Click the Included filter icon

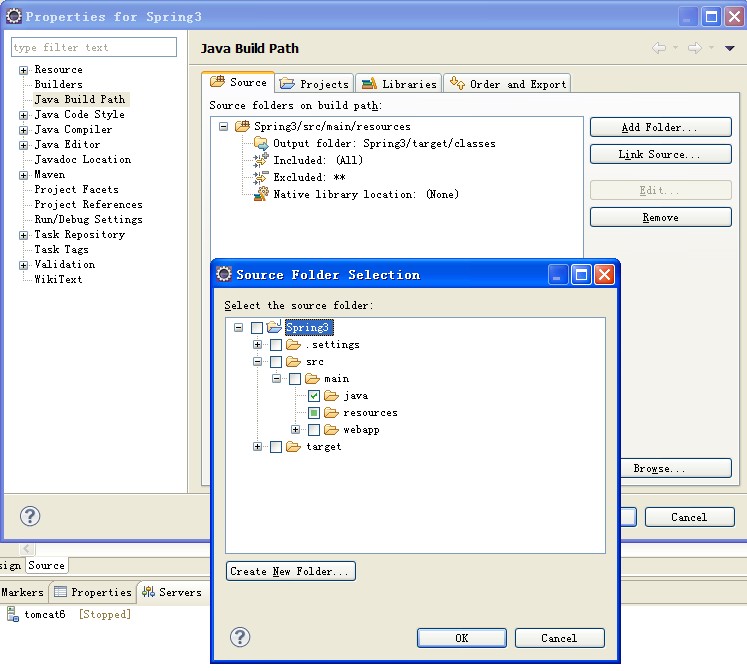[x=261, y=160]
